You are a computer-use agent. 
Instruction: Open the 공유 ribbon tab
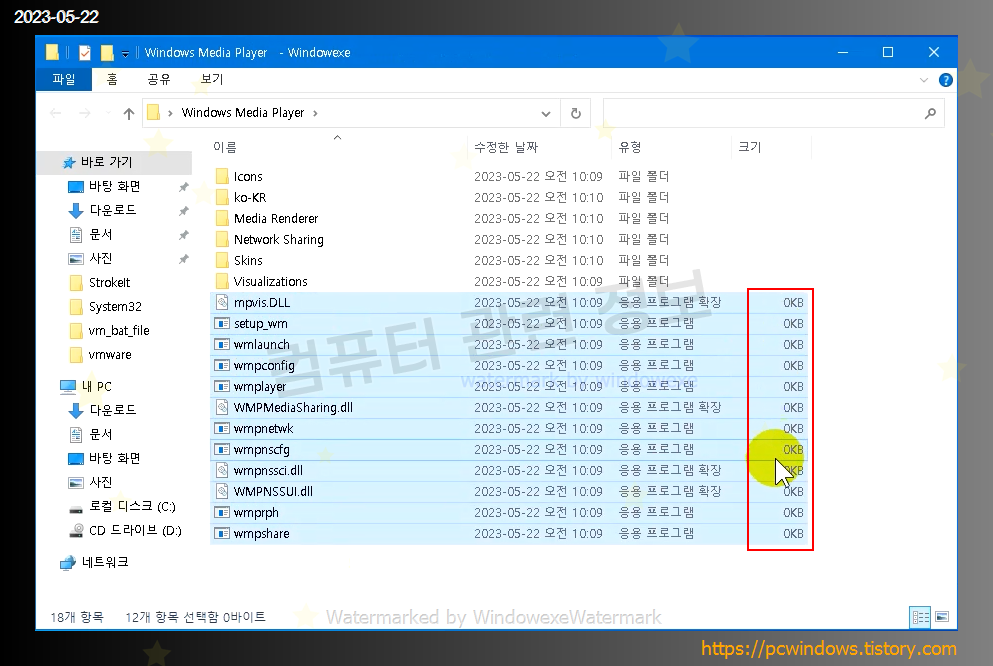point(159,79)
